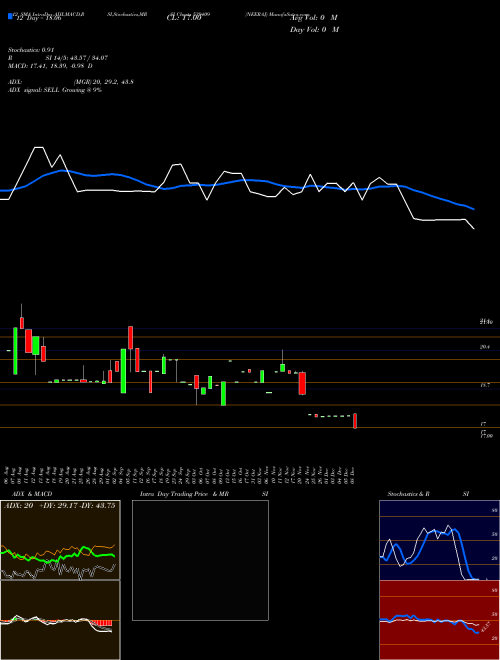Click the red RSI chart panel
The image size is (500, 660).
click(439, 620)
